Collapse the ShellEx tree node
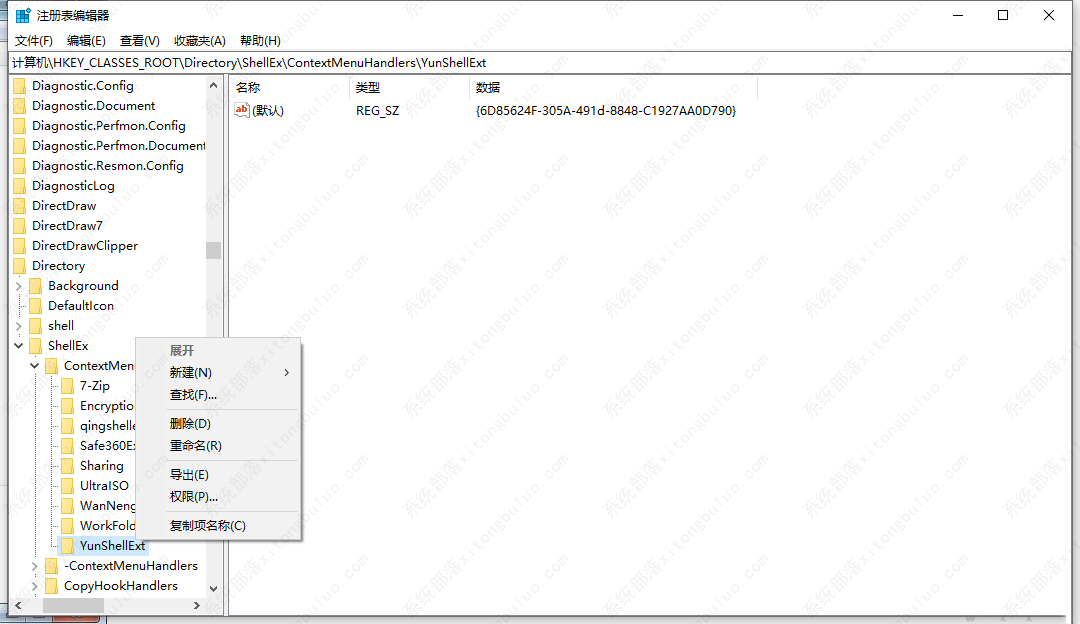Image resolution: width=1080 pixels, height=624 pixels. [19, 346]
